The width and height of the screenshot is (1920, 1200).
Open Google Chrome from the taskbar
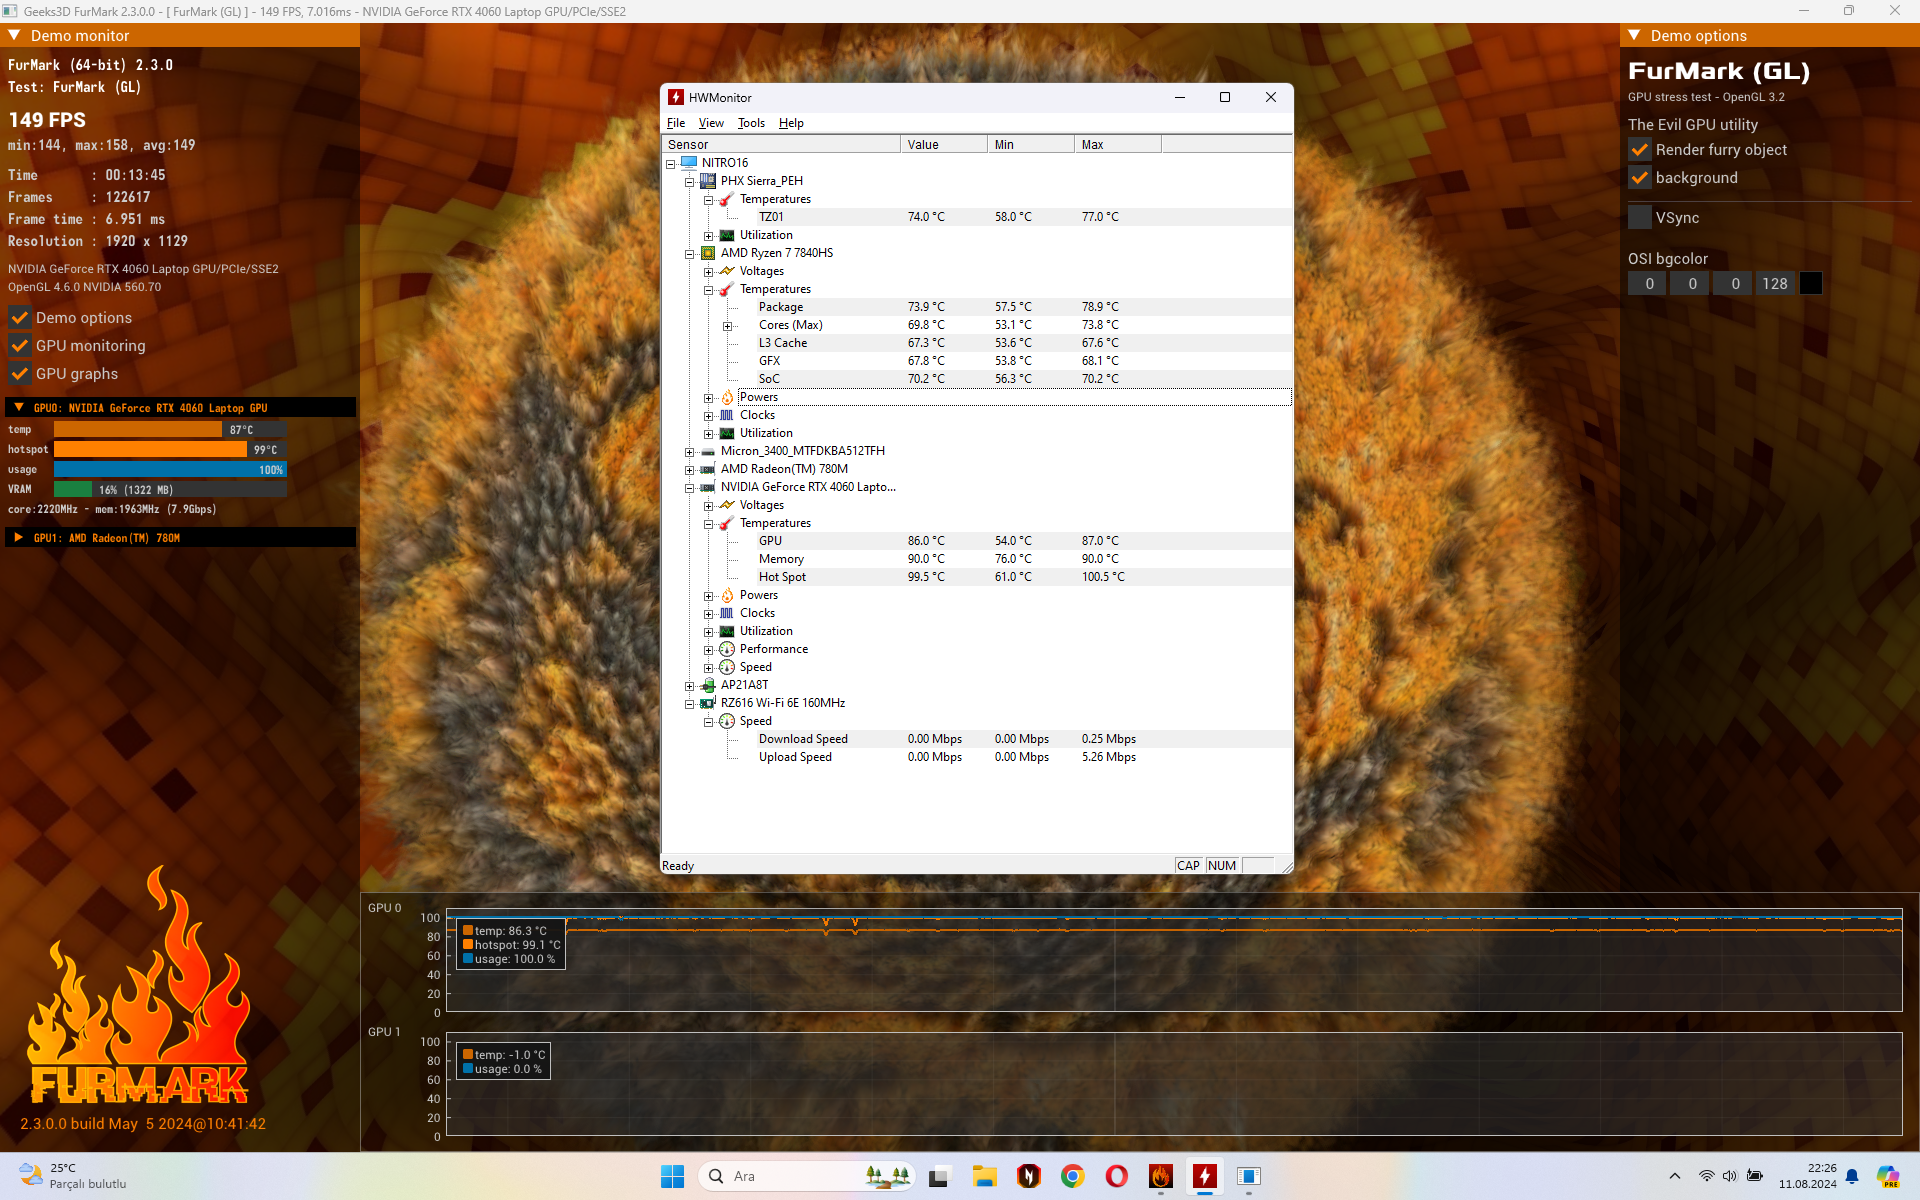pos(1073,1176)
